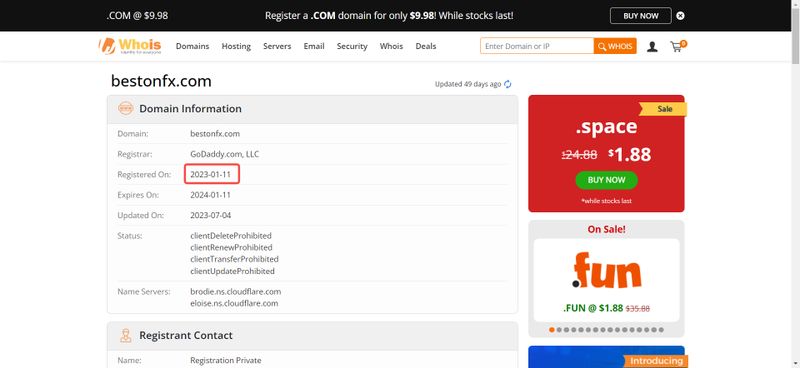Select the first orange carousel dot
This screenshot has height=368, width=800.
tap(552, 330)
